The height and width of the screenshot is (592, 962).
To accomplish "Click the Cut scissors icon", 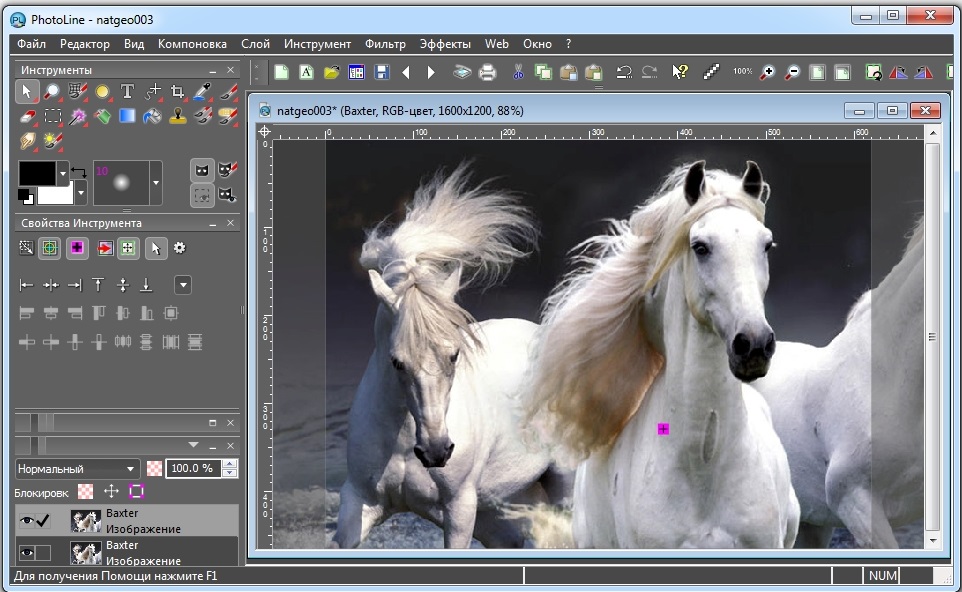I will [518, 72].
